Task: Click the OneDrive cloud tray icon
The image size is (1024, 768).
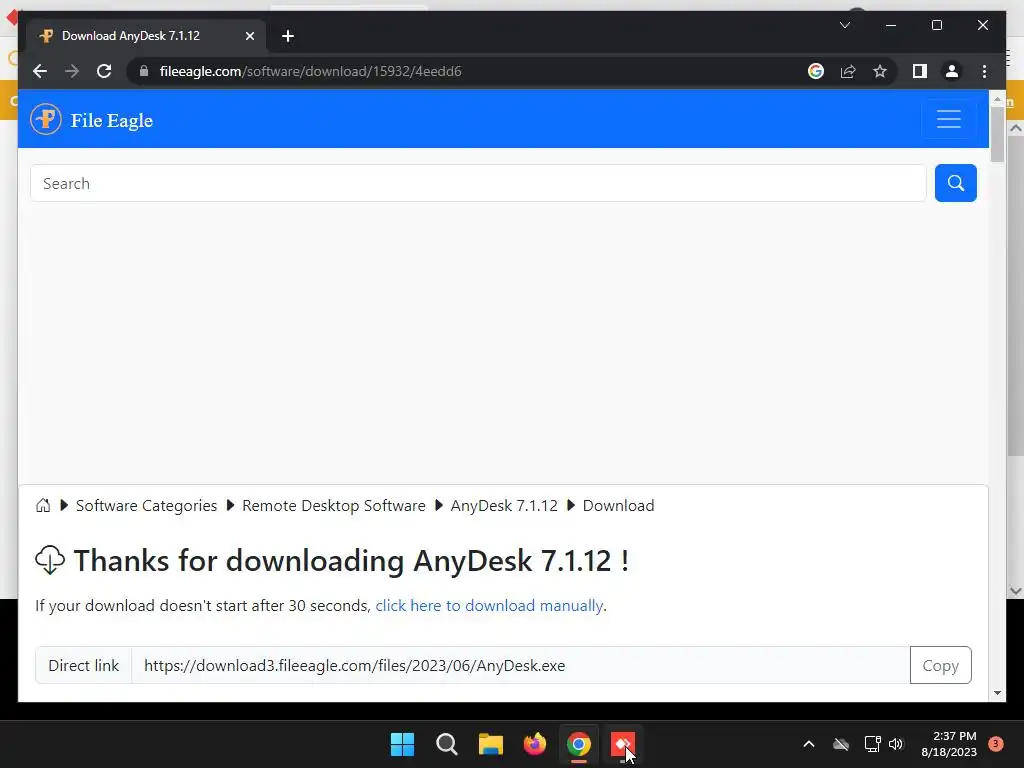Action: point(841,744)
